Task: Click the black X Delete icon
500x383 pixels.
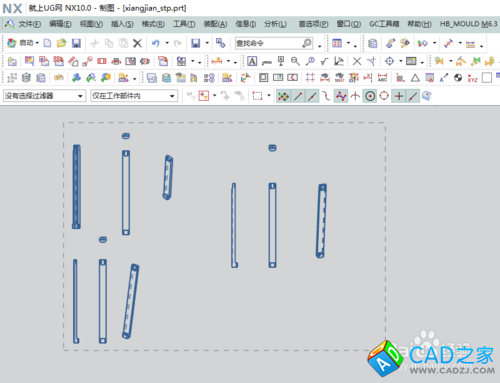Action: pyautogui.click(x=137, y=43)
